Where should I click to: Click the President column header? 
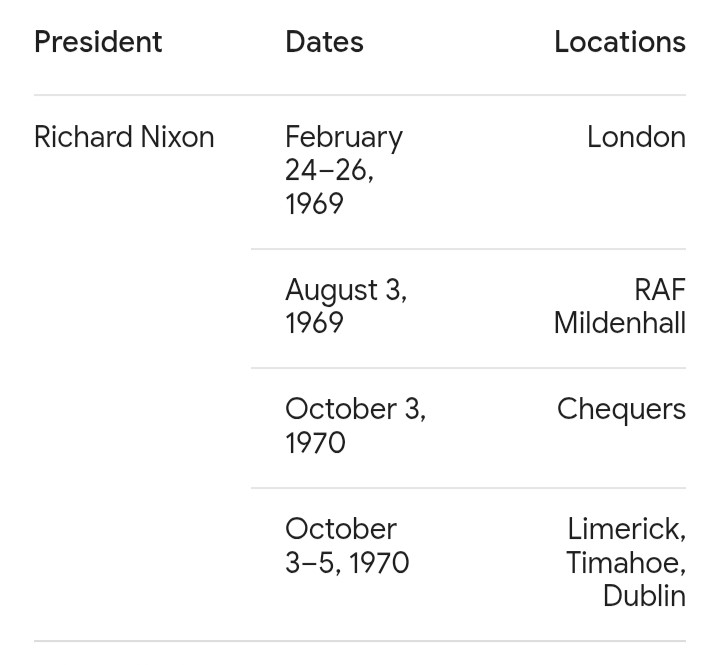coord(98,42)
